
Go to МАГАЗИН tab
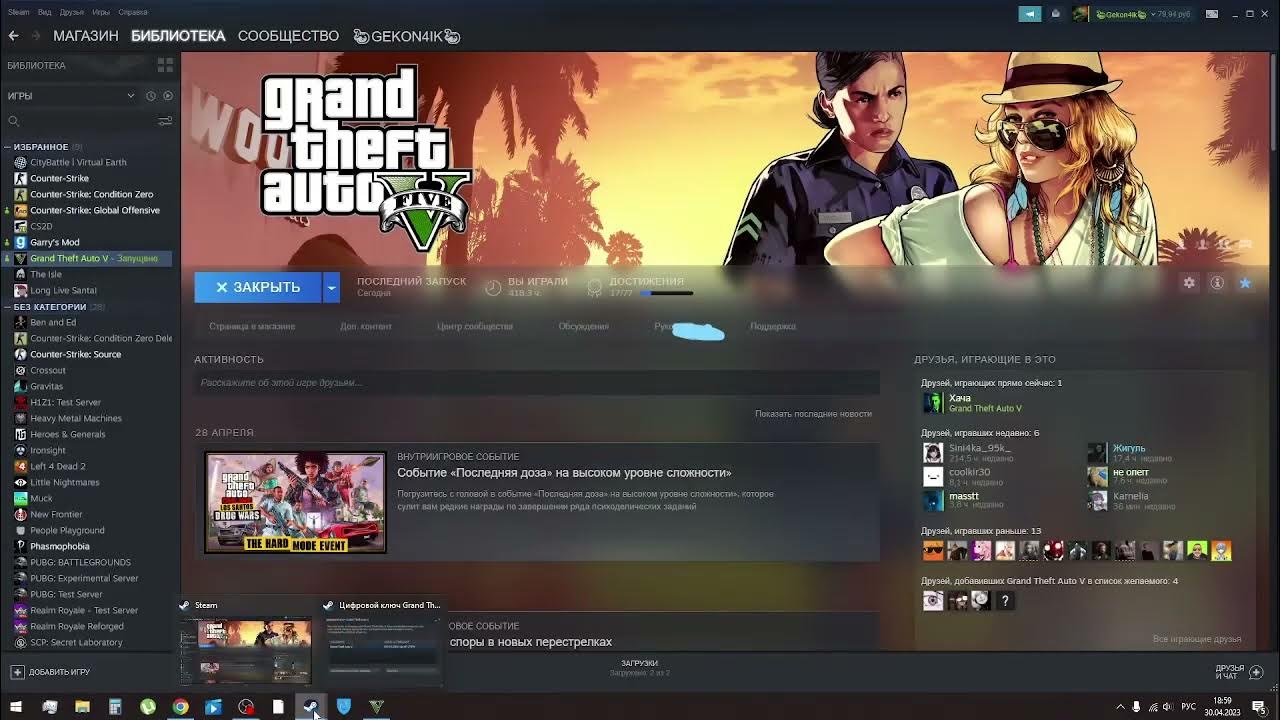(86, 36)
